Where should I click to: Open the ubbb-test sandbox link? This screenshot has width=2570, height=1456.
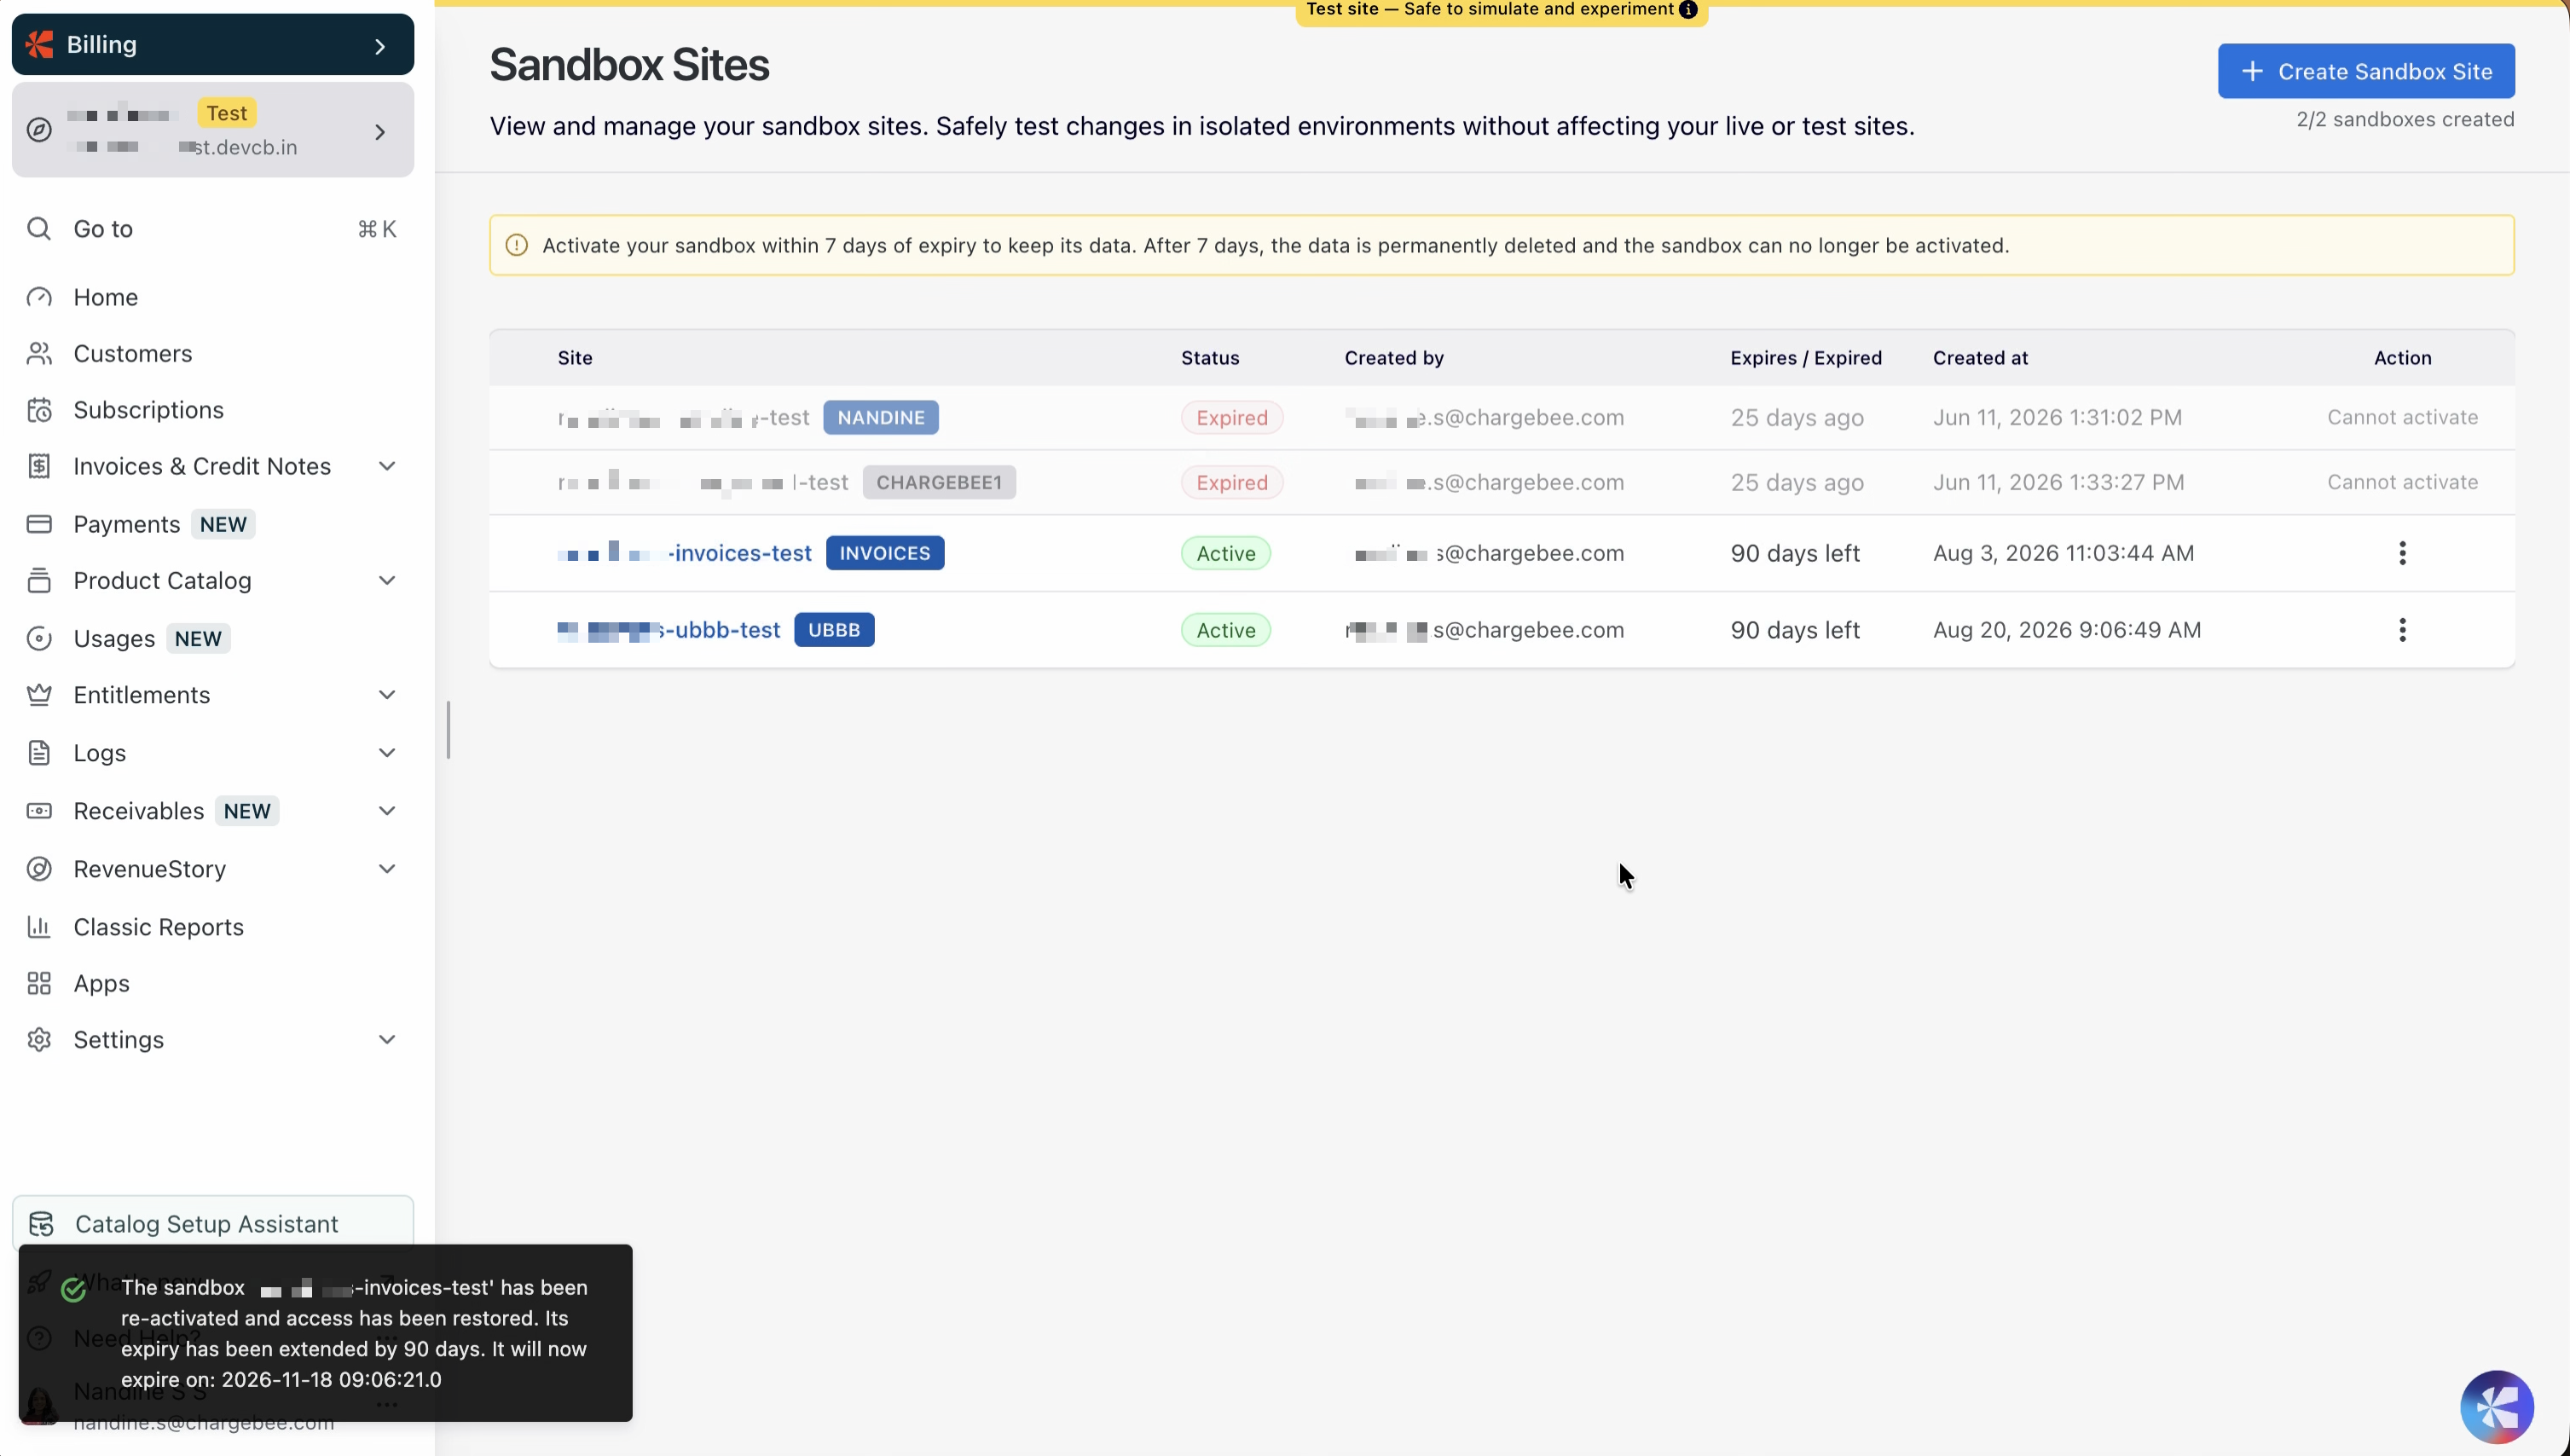(669, 630)
